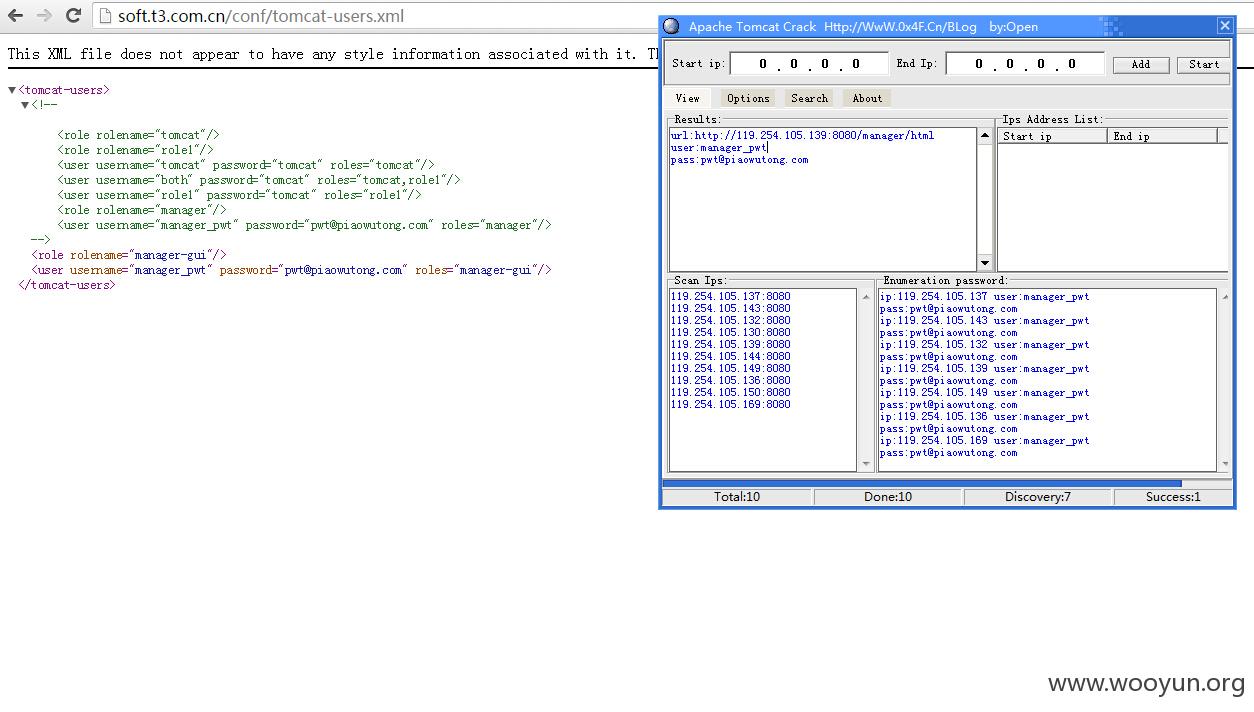
Task: Click the manager-gui user line in XML
Action: point(291,270)
